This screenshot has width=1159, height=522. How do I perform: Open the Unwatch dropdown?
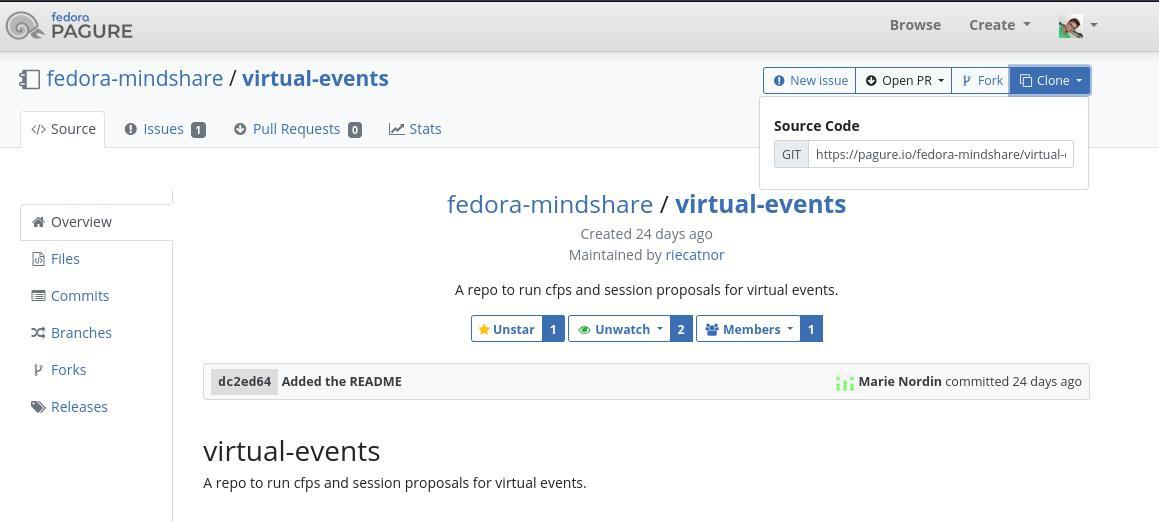[619, 329]
